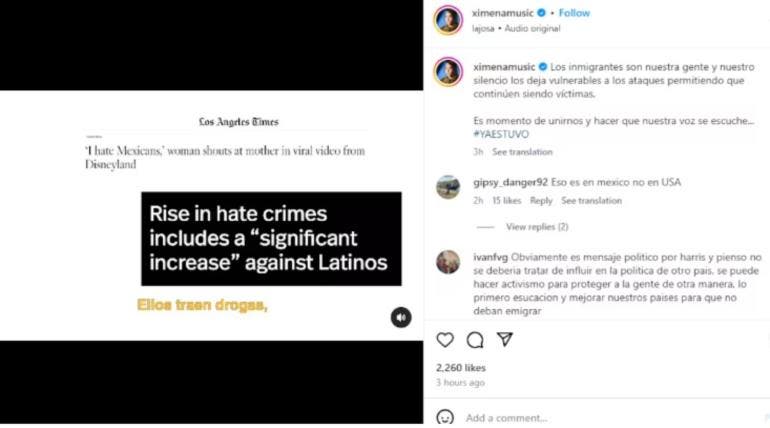Mute the video with the speaker icon

pos(401,317)
